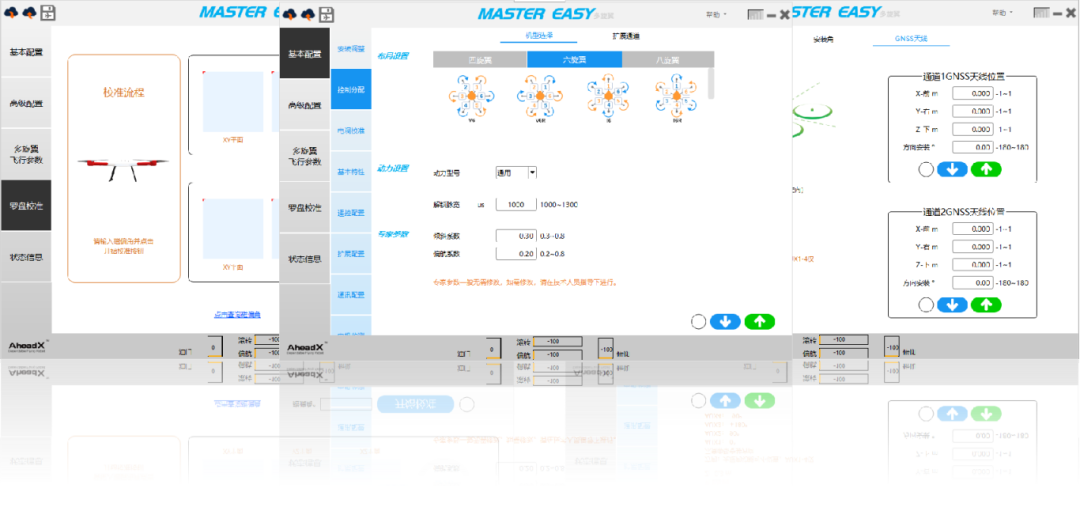This screenshot has height=507, width=1080.
Task: Toggle the circle beside arrows in 通道2GNSS panel
Action: coord(926,304)
